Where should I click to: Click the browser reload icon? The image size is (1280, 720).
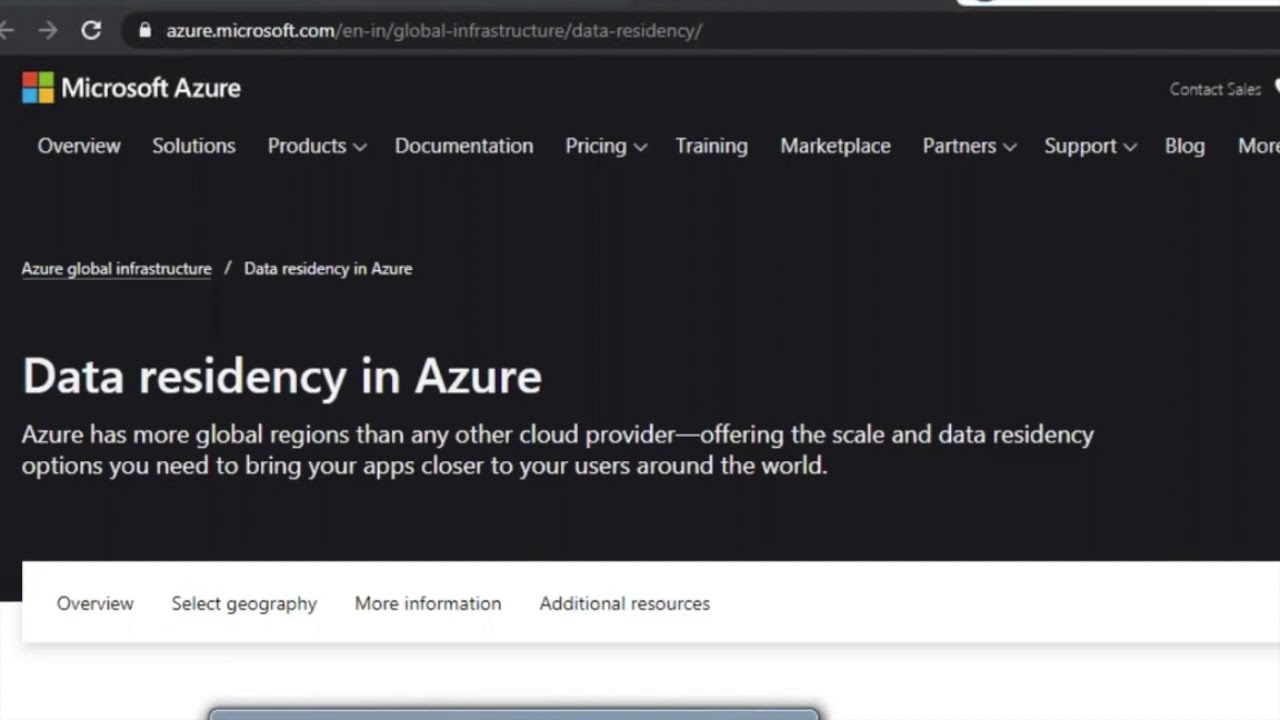point(91,30)
